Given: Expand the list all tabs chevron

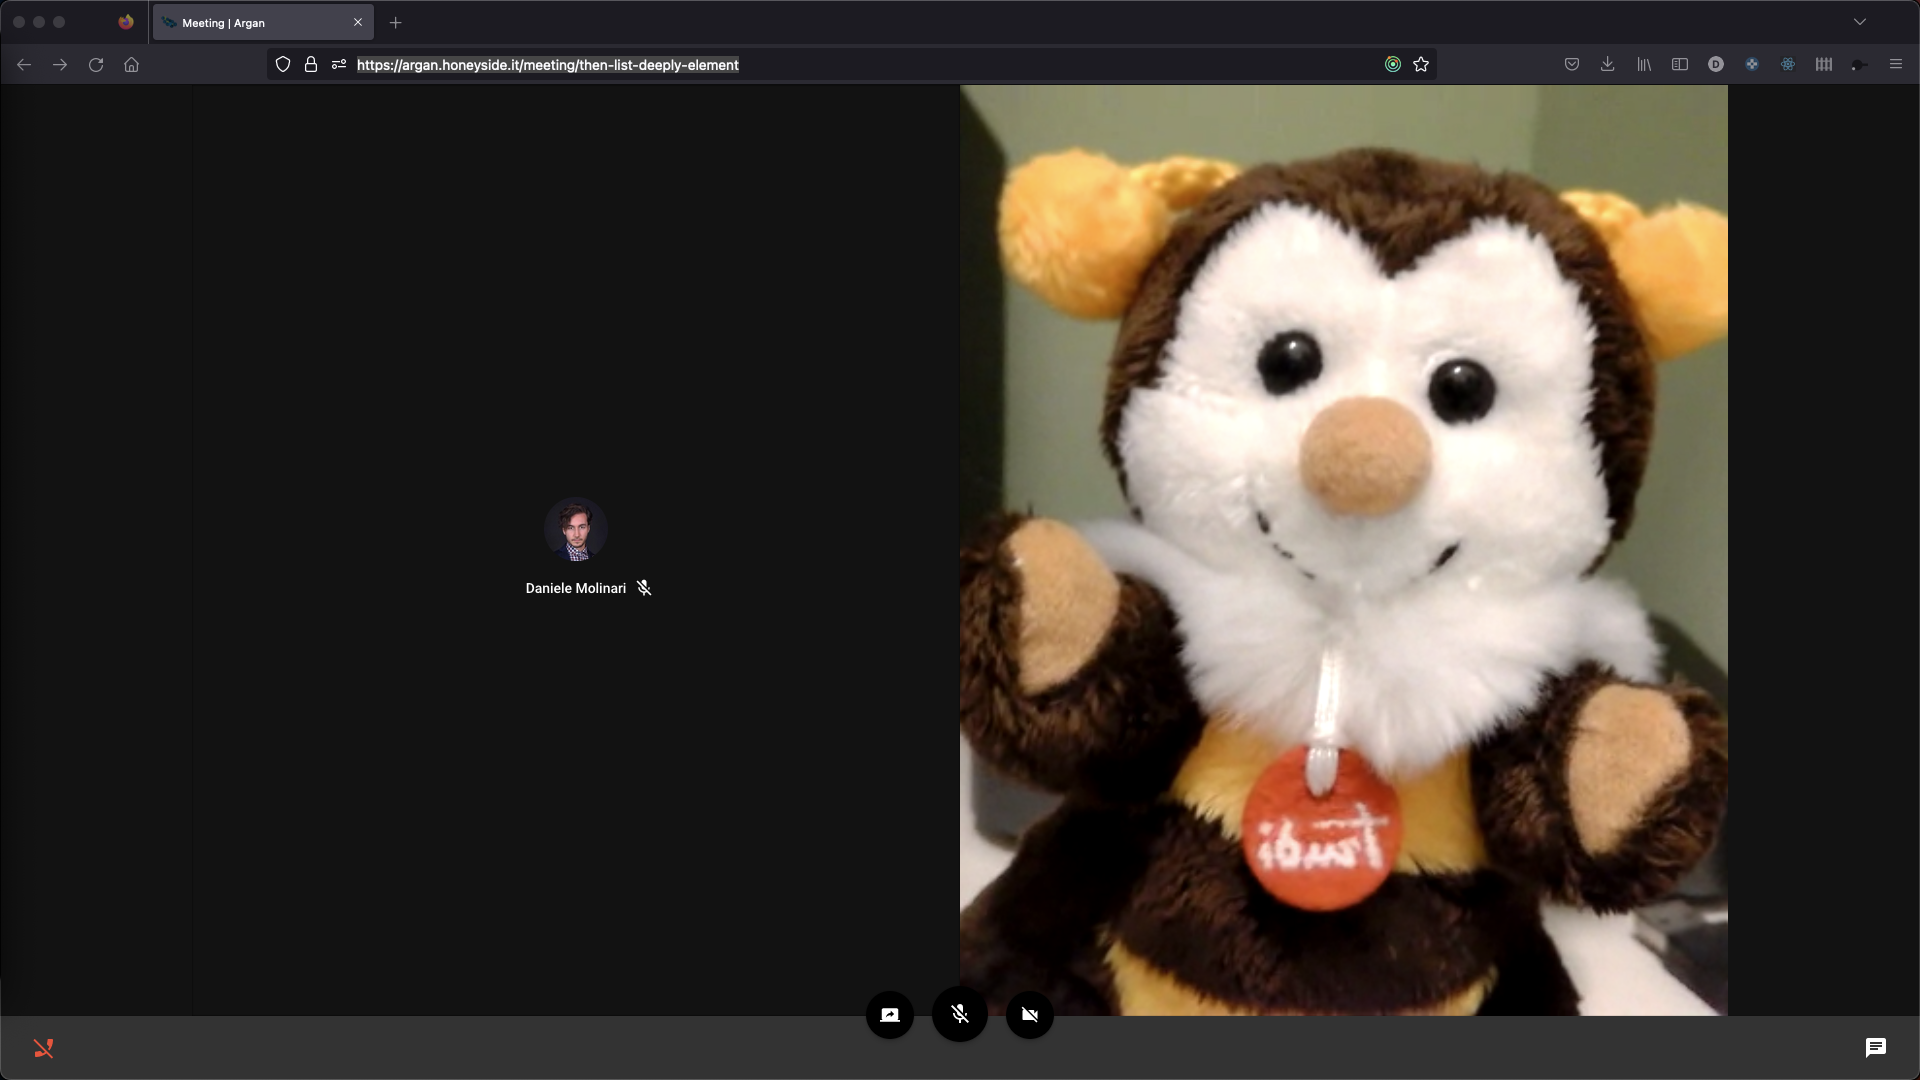Looking at the screenshot, I should (x=1860, y=22).
